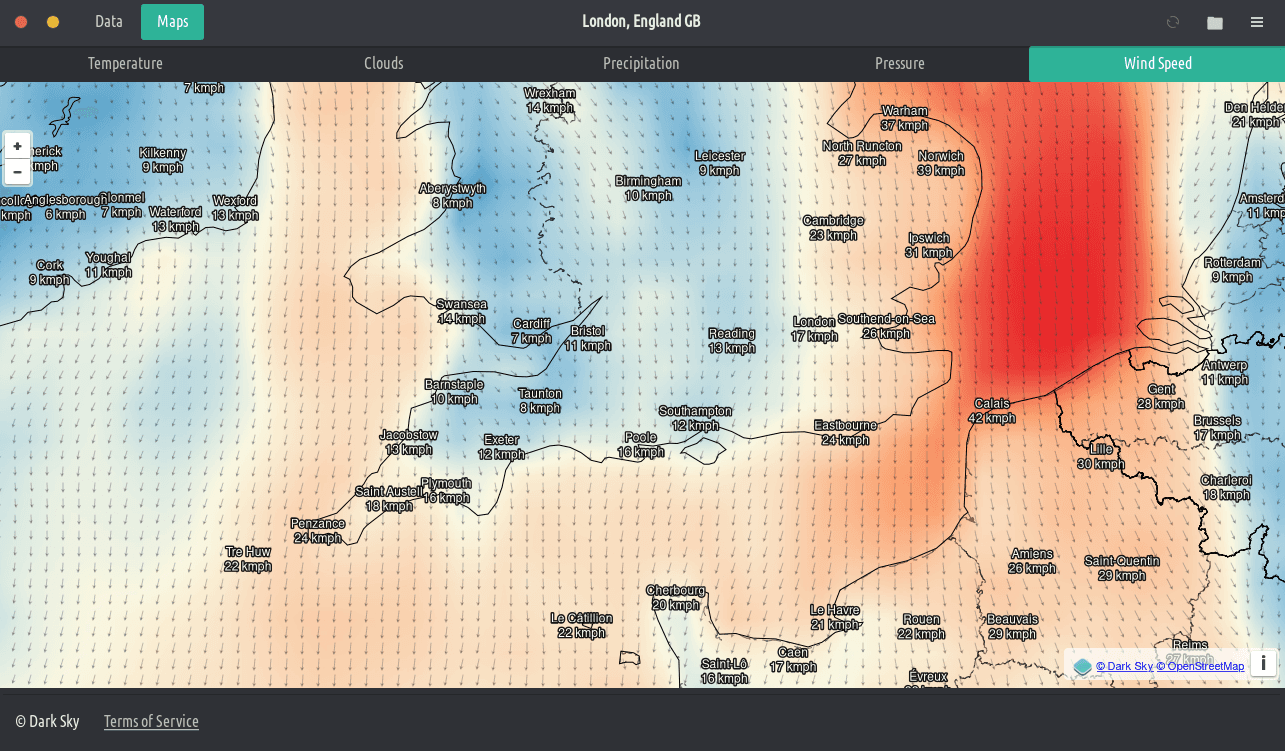Viewport: 1285px width, 751px height.
Task: Click the Beauvais 29 kmph label
Action: point(1012,627)
